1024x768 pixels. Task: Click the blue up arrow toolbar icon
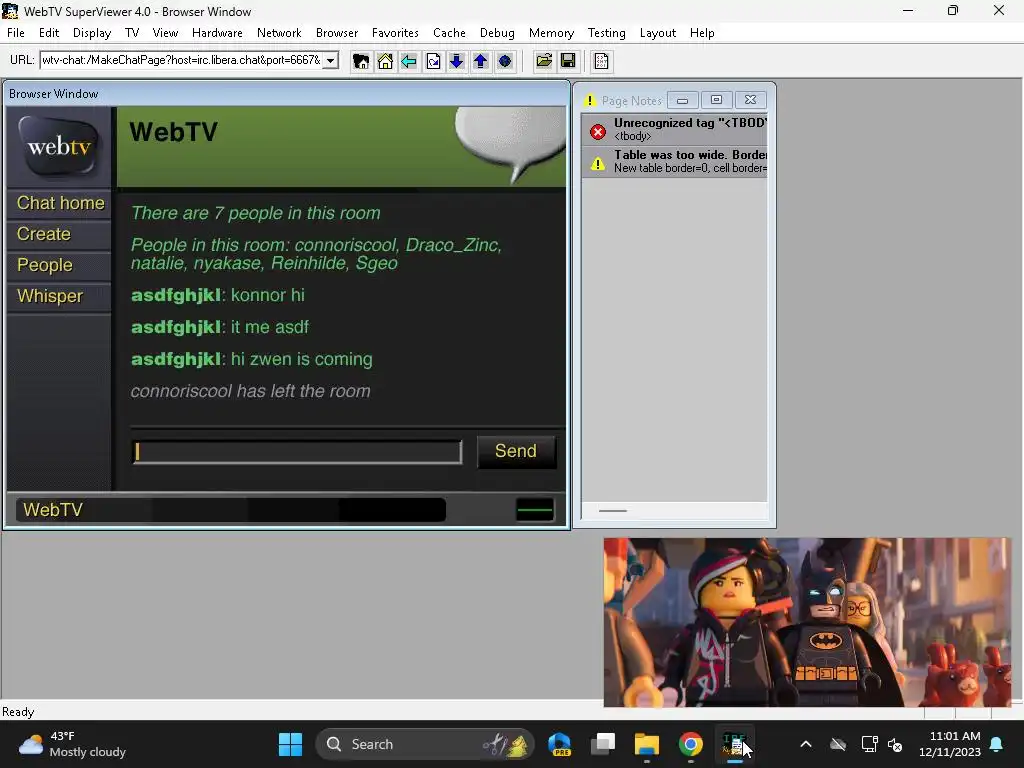click(481, 61)
